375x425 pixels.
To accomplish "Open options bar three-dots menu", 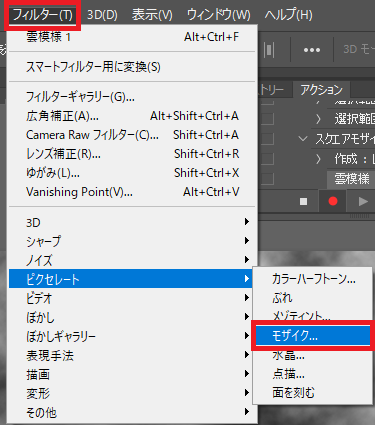I will pyautogui.click(x=312, y=50).
